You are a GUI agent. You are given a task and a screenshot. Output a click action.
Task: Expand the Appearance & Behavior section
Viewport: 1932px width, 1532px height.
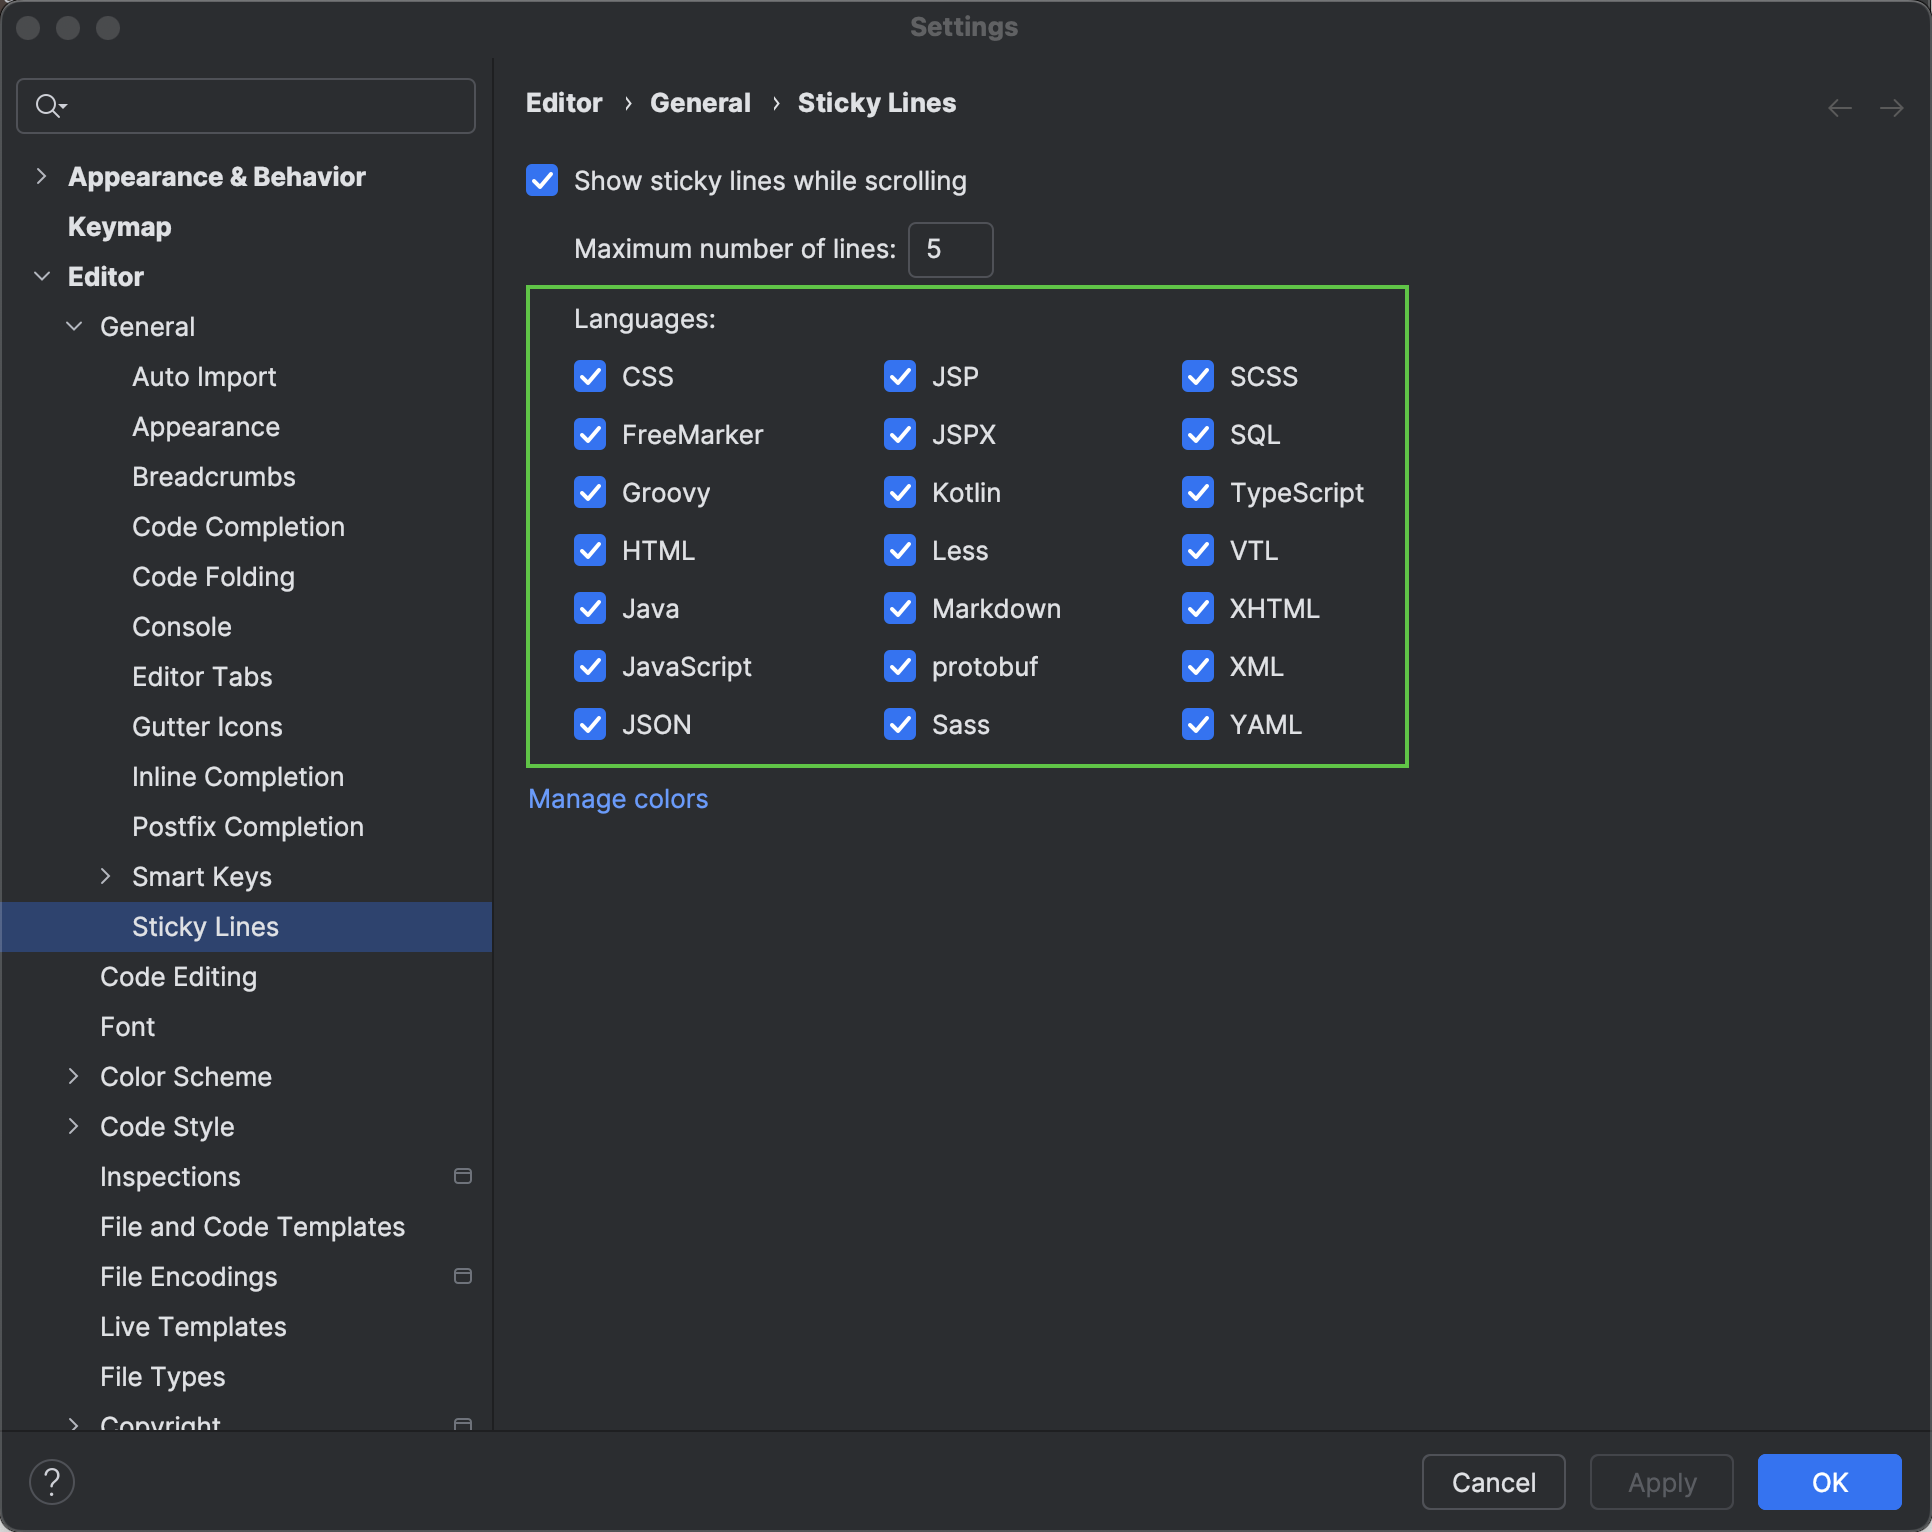42,176
